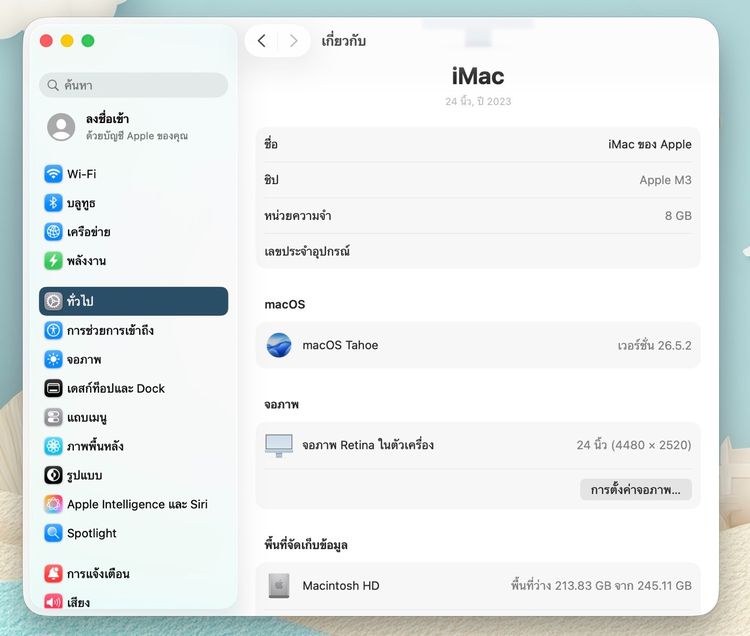This screenshot has height=636, width=750.
Task: Click the ทั่วไป general gear icon
Action: (x=53, y=301)
